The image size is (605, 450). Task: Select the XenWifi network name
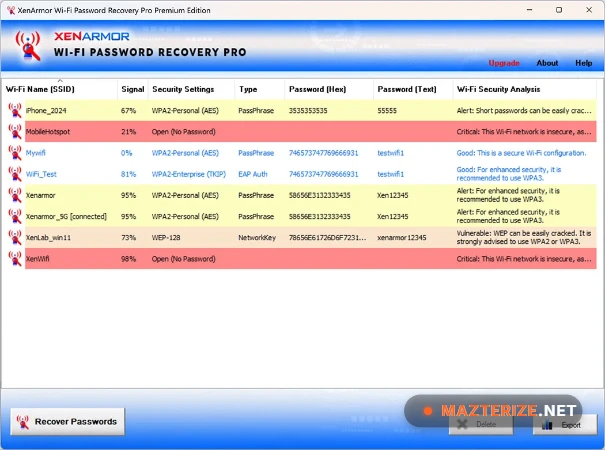tap(37, 259)
